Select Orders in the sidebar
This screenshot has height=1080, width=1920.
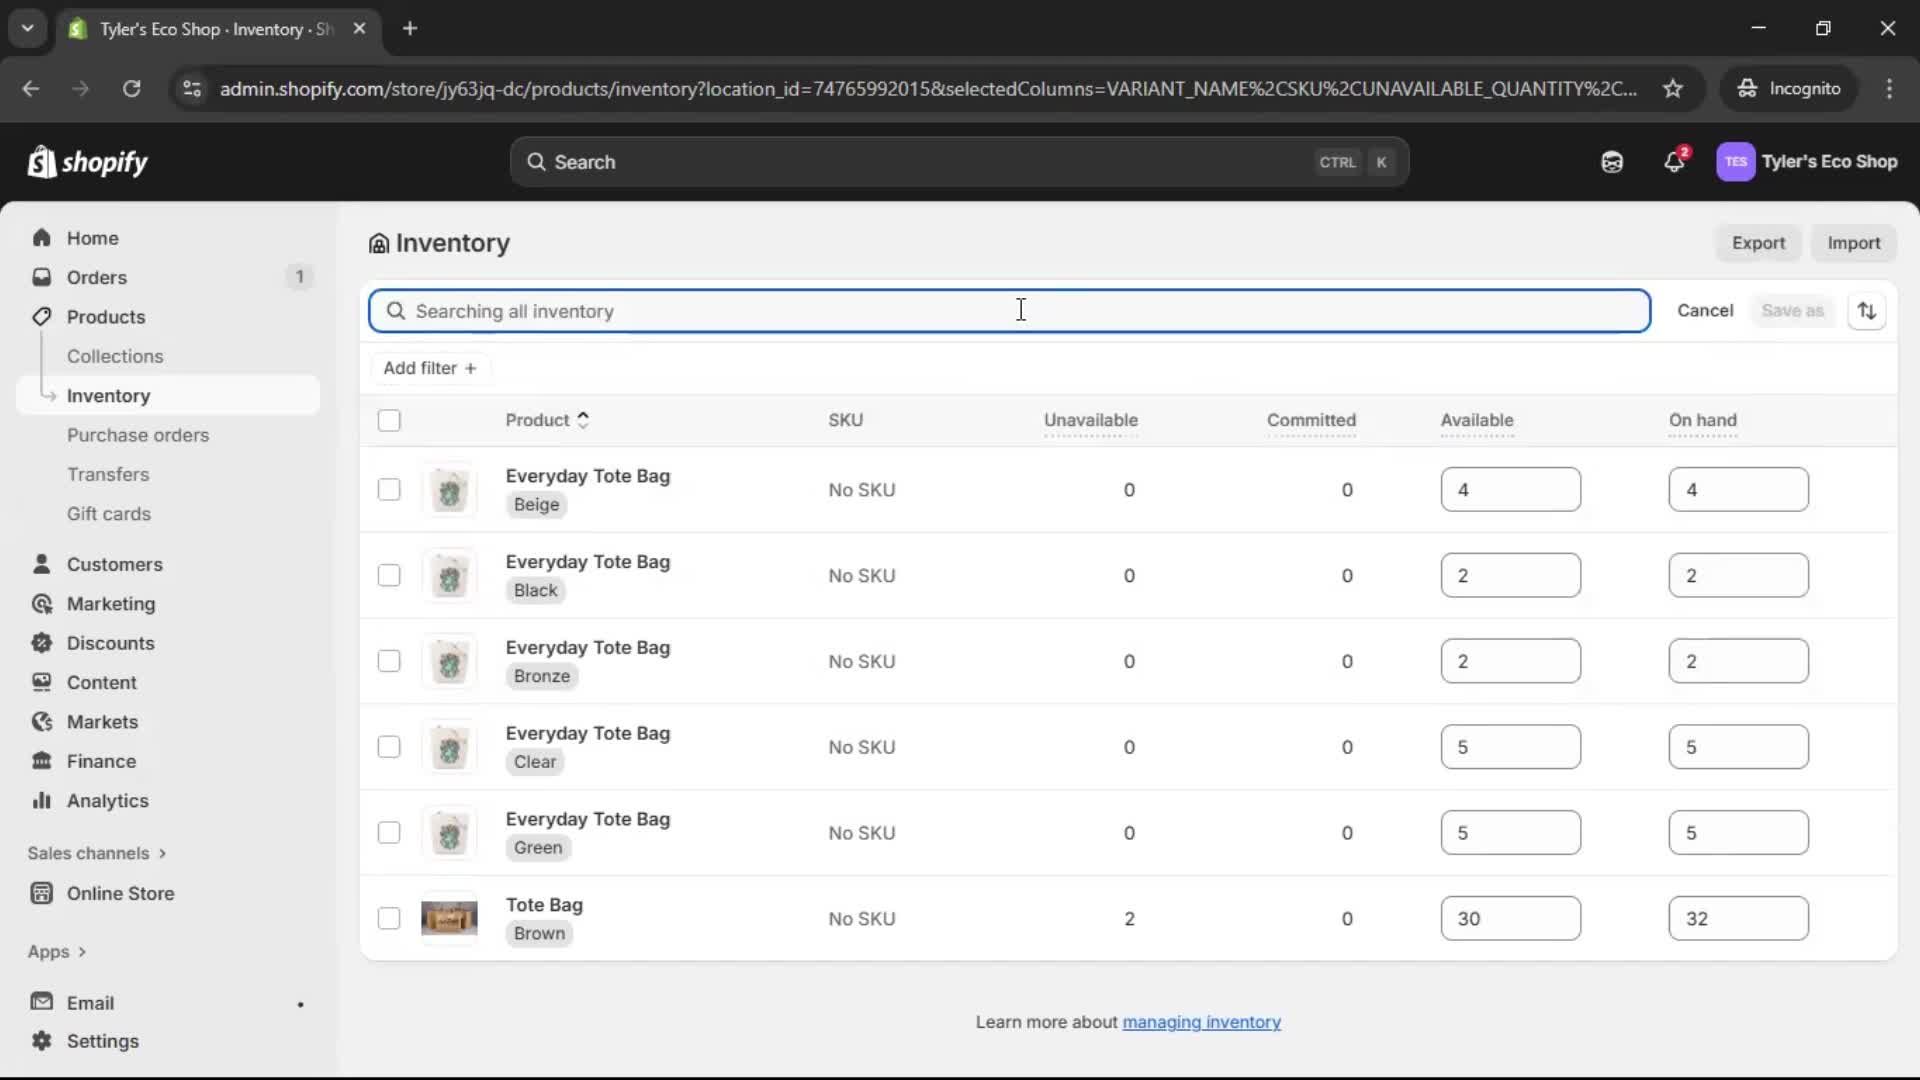97,277
